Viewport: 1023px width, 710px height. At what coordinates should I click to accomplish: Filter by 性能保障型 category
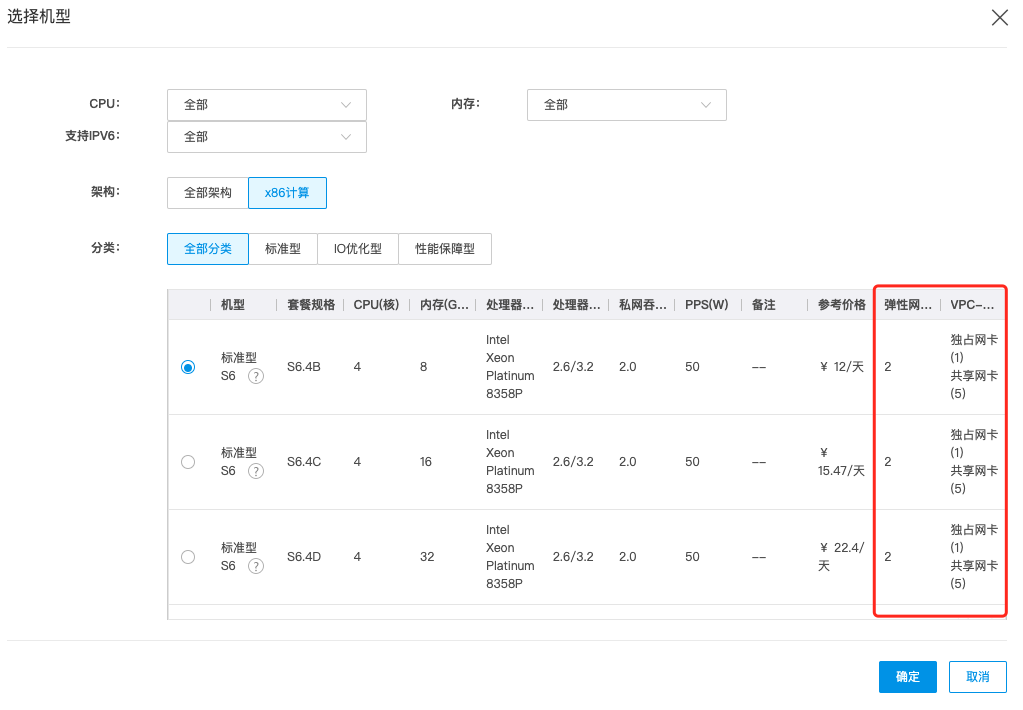[x=445, y=249]
